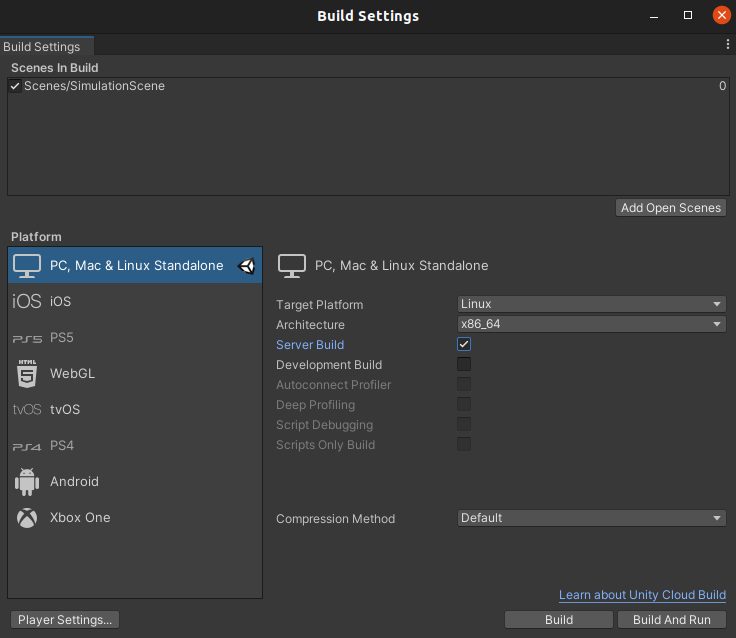736x638 pixels.
Task: Open the Learn about Unity Cloud Build link
Action: pos(642,595)
